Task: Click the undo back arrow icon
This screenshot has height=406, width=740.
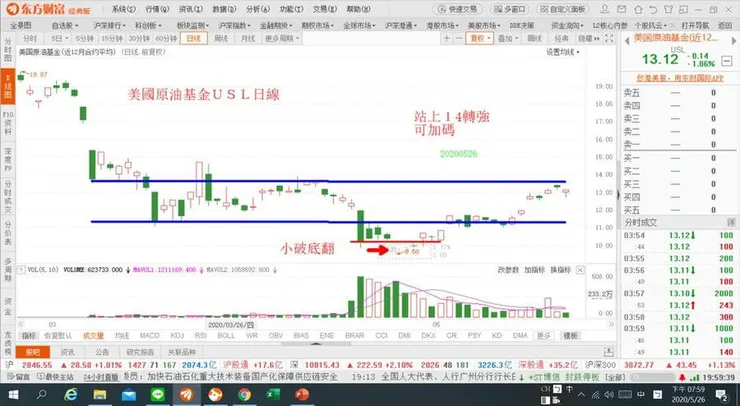Action: point(653,9)
